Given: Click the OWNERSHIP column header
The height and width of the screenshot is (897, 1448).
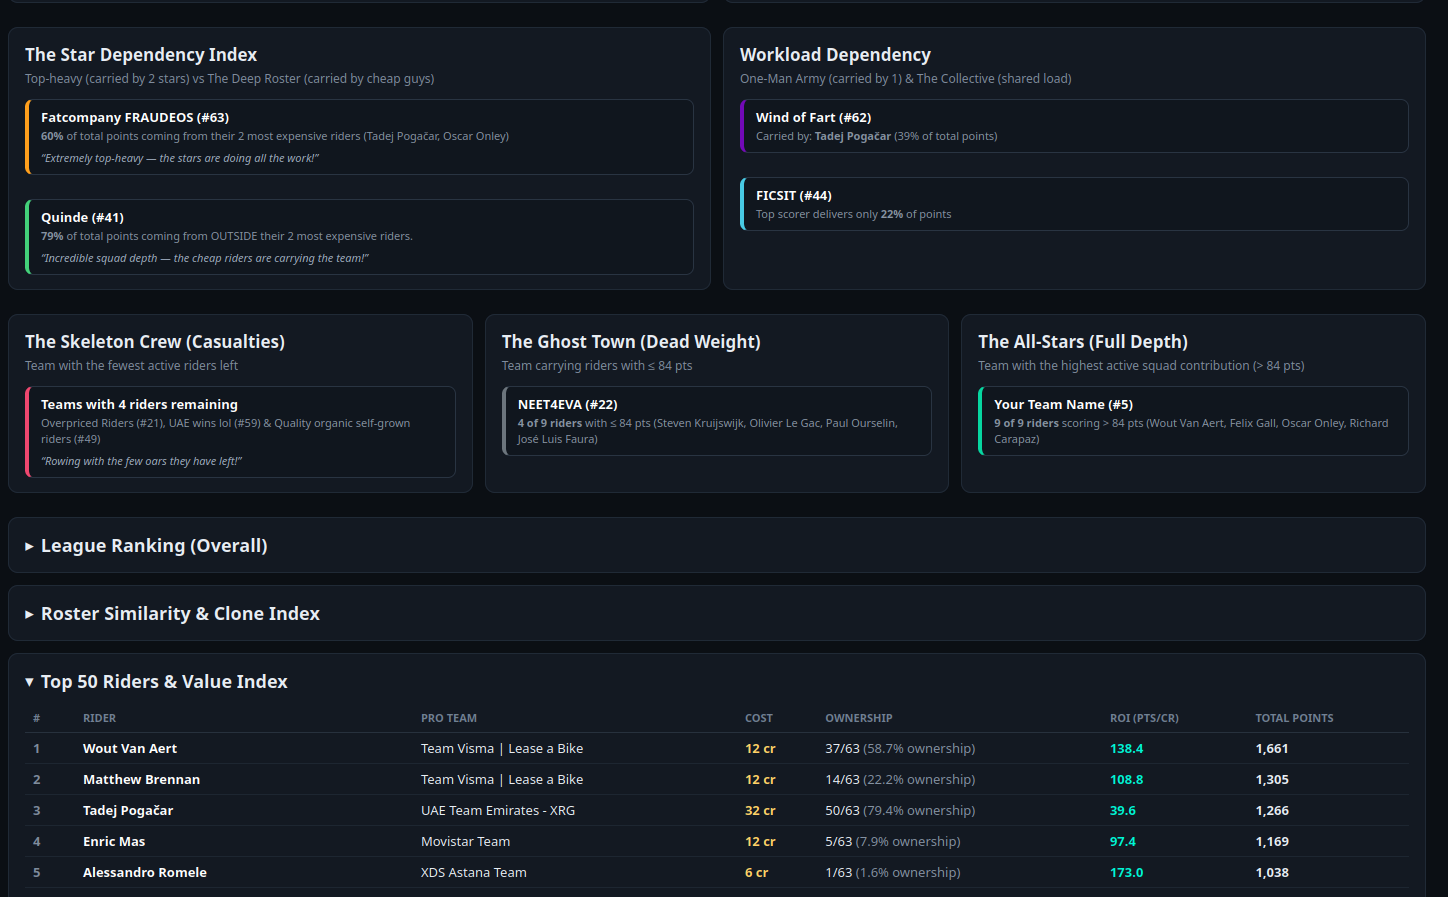Looking at the screenshot, I should coord(858,718).
